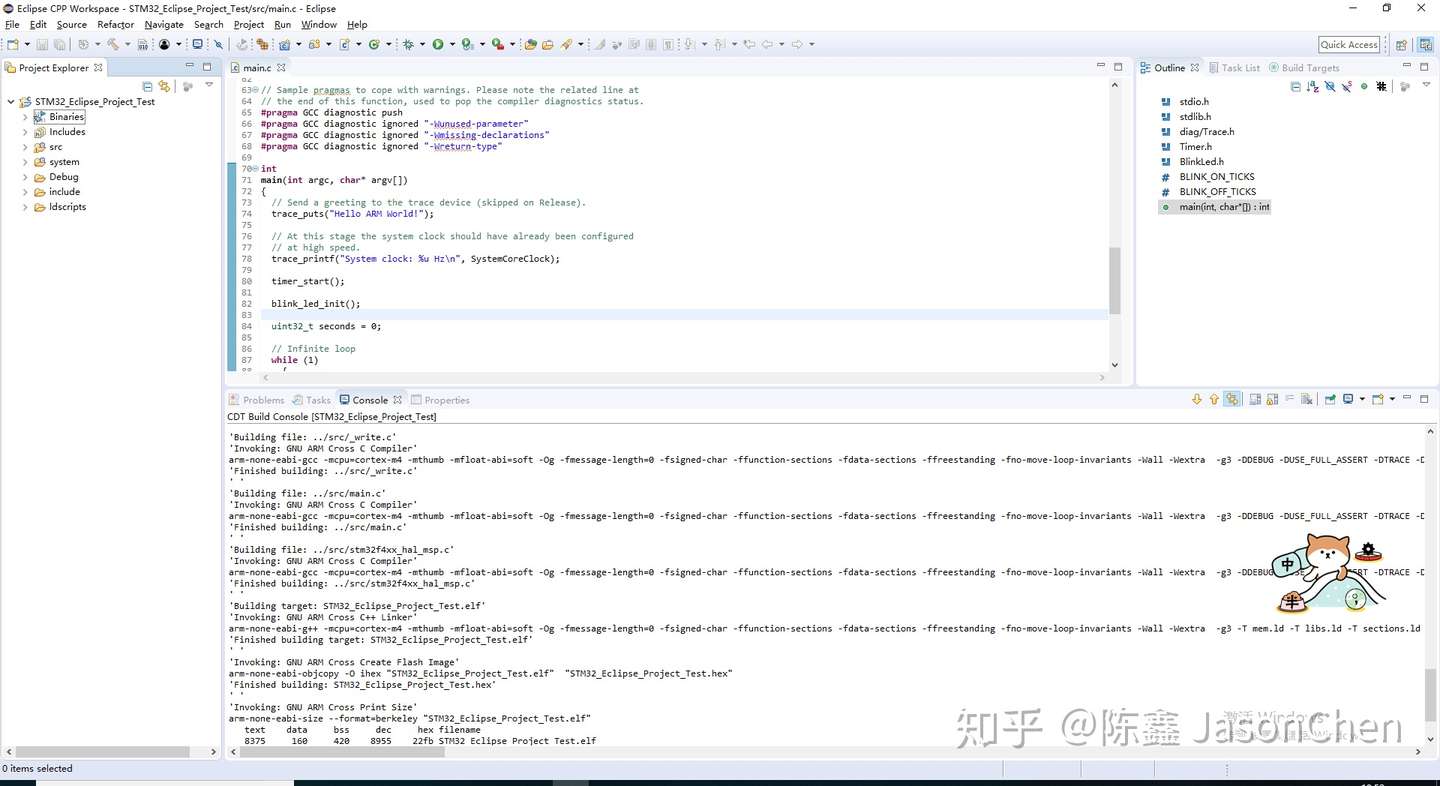Expand the ldscripts folder in Project Explorer
The image size is (1440, 786).
25,207
